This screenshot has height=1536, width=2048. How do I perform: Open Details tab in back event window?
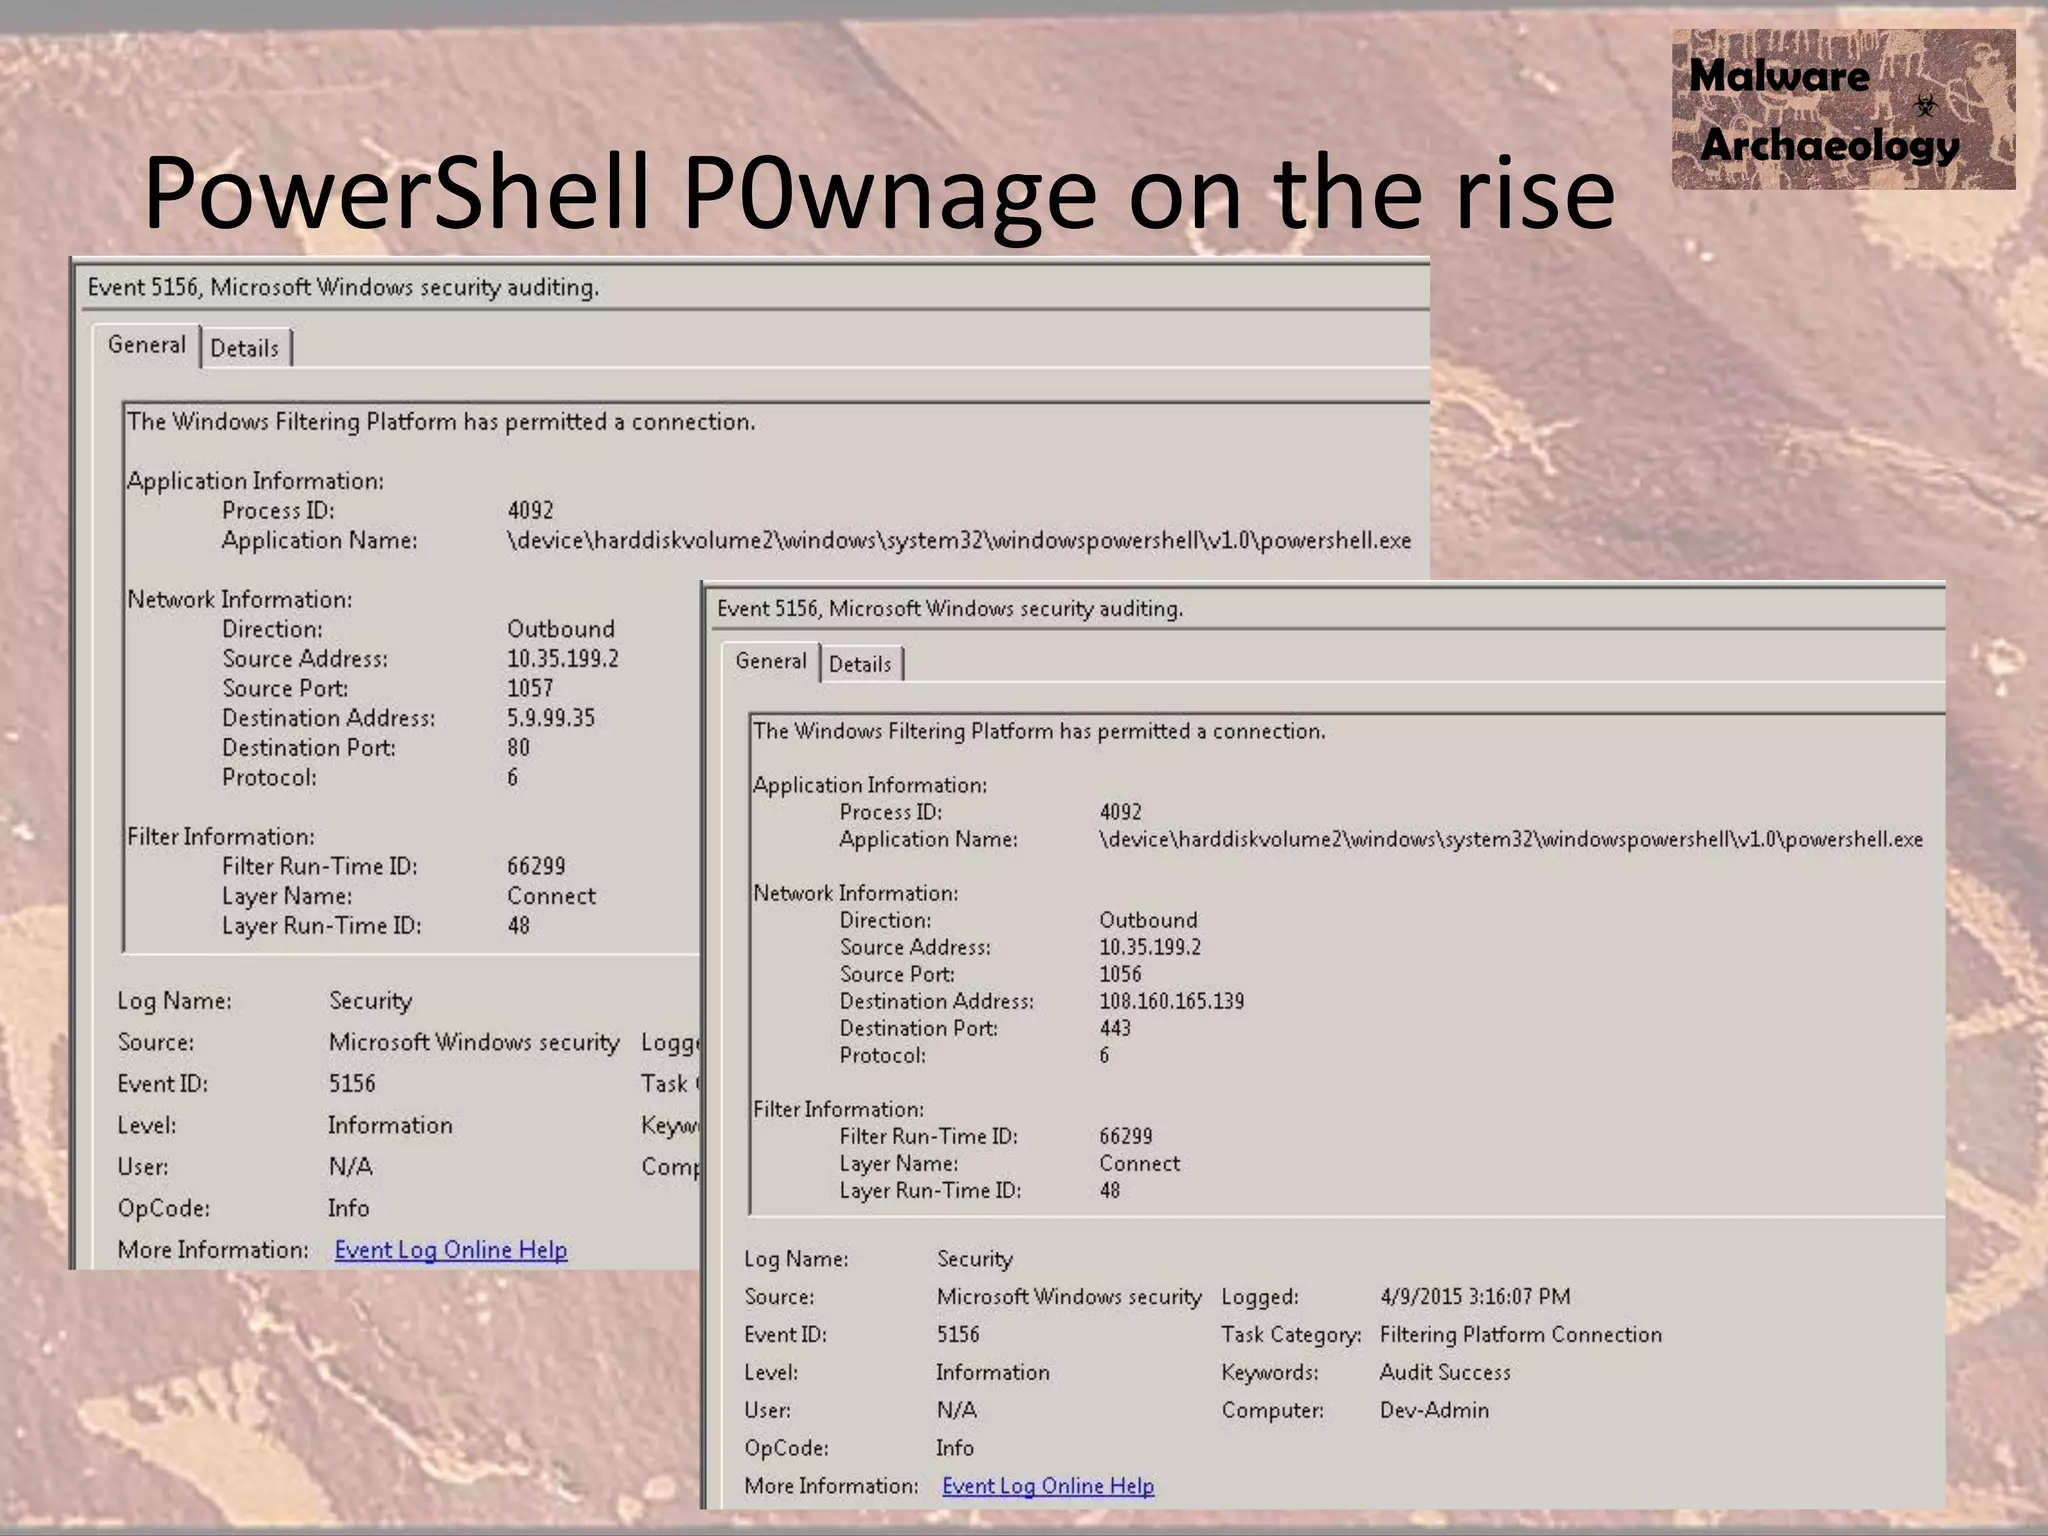click(245, 348)
